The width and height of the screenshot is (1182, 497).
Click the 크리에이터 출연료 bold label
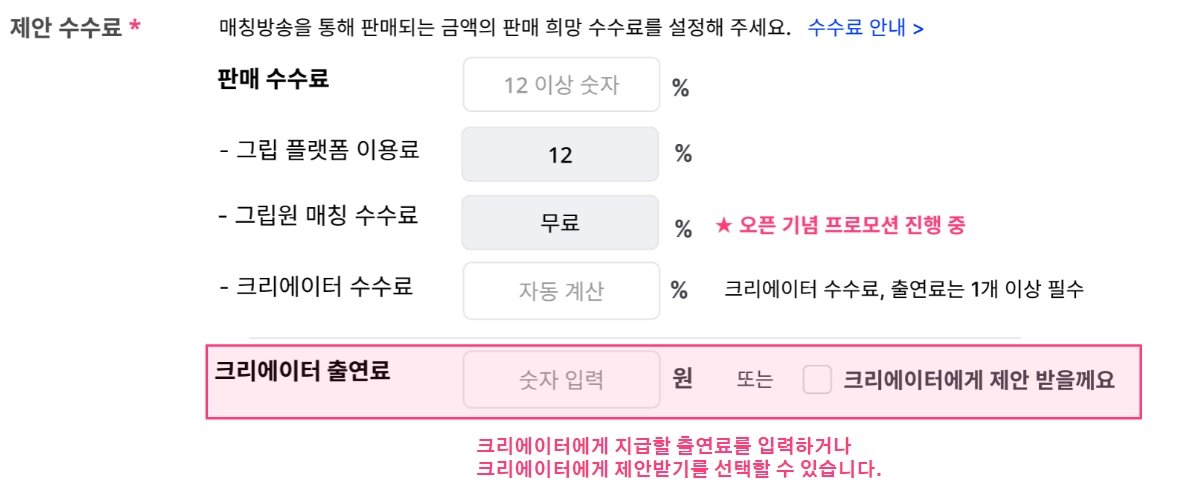click(x=302, y=370)
